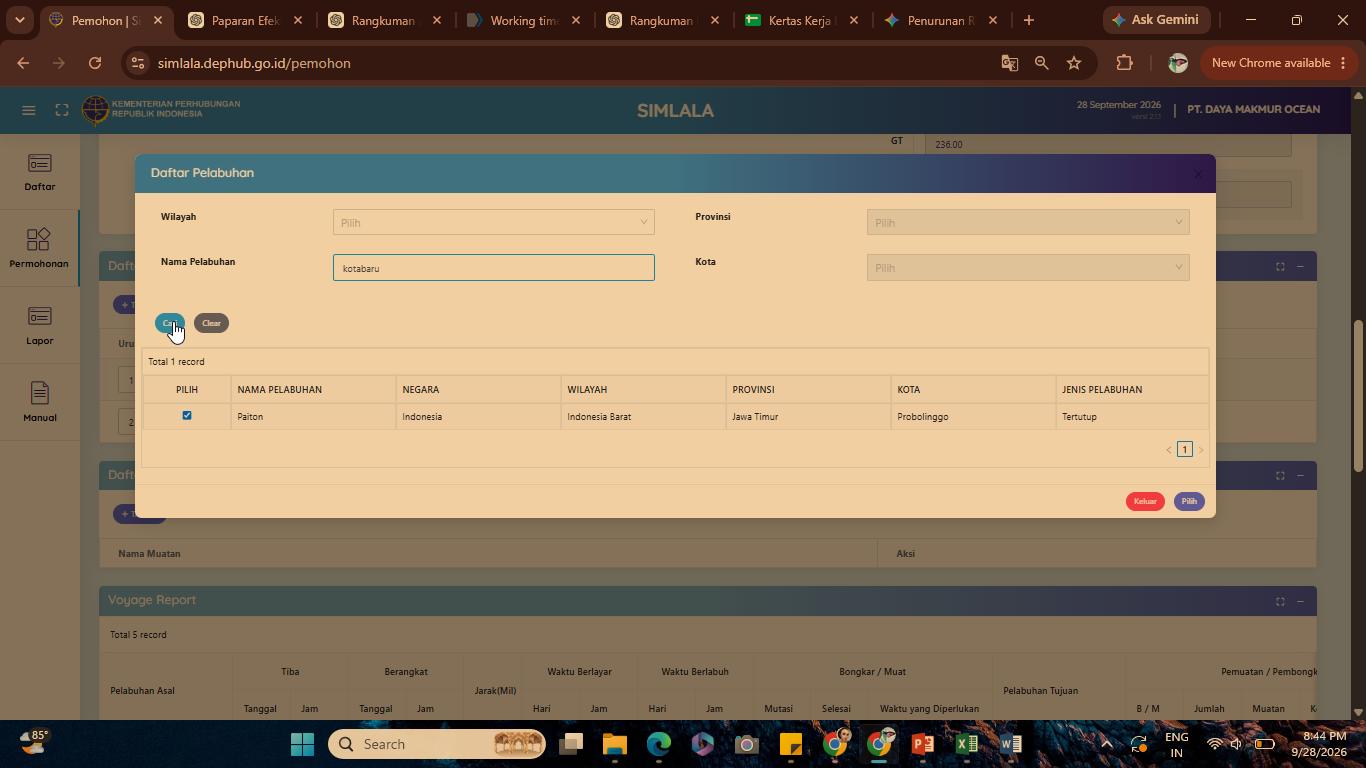The height and width of the screenshot is (768, 1366).
Task: Confirm with the Pilih button
Action: 1189,501
